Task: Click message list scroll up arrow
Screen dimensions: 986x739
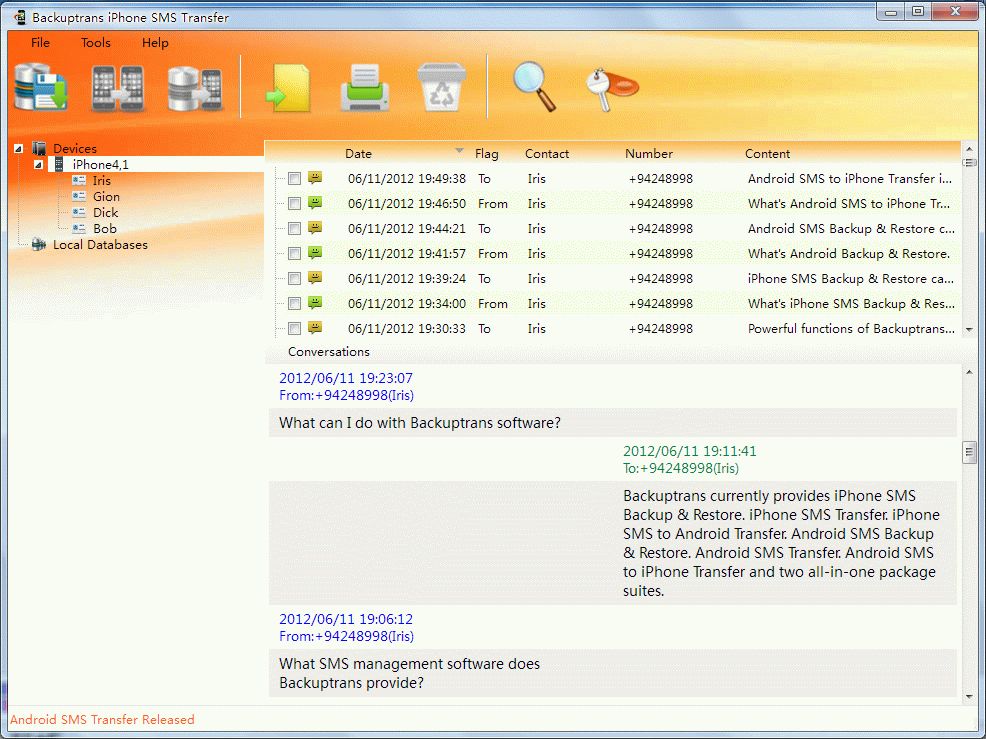Action: coord(969,149)
